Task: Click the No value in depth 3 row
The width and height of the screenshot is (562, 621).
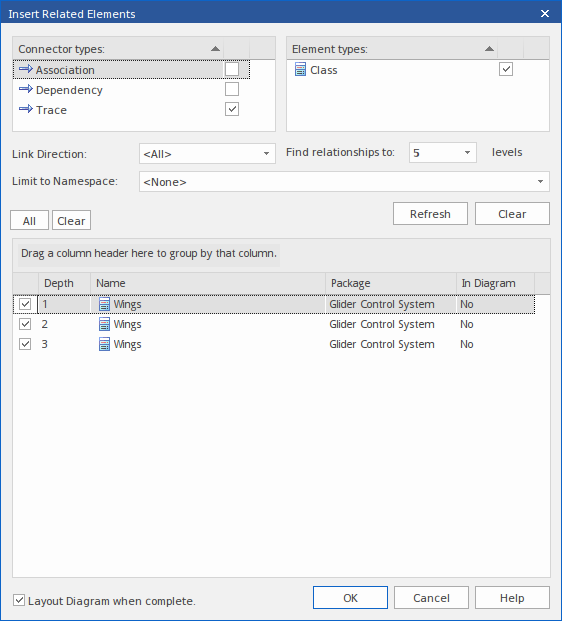Action: (467, 344)
